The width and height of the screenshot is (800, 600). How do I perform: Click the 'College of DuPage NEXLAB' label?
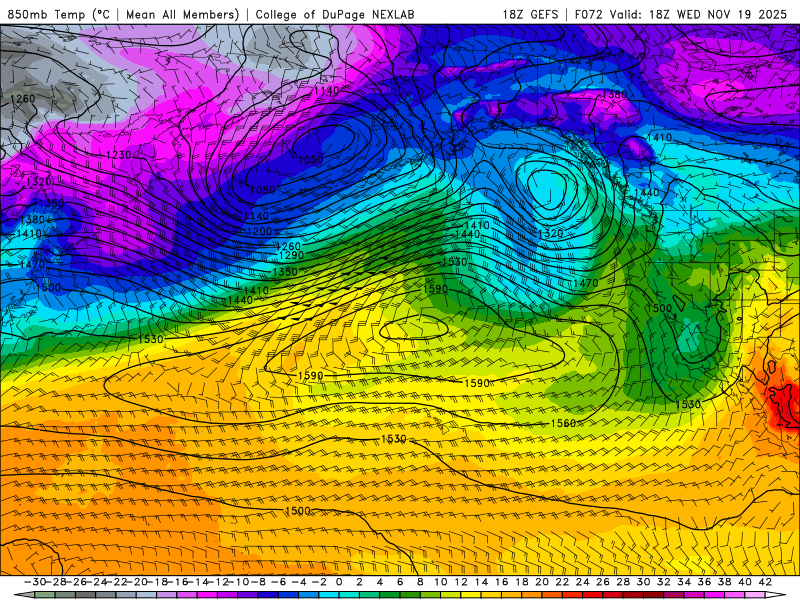click(x=335, y=14)
